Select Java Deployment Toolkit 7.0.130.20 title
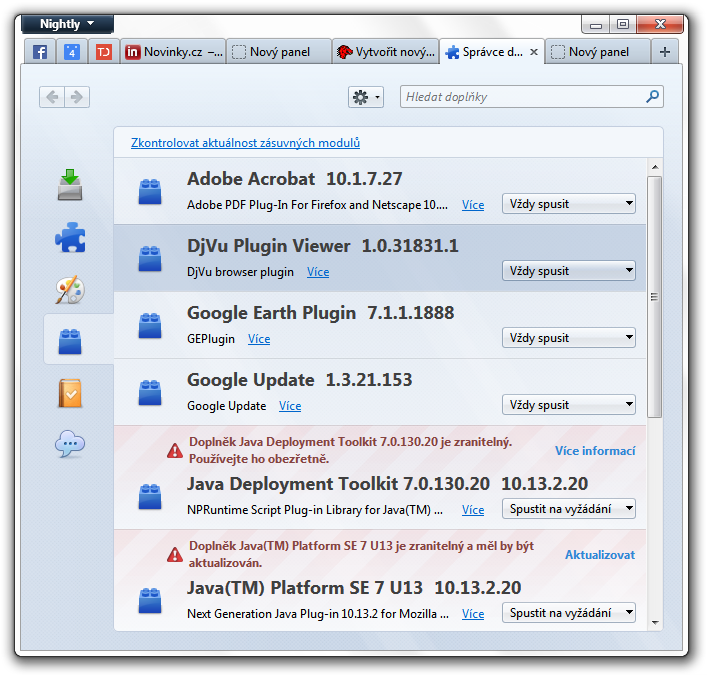 coord(338,484)
